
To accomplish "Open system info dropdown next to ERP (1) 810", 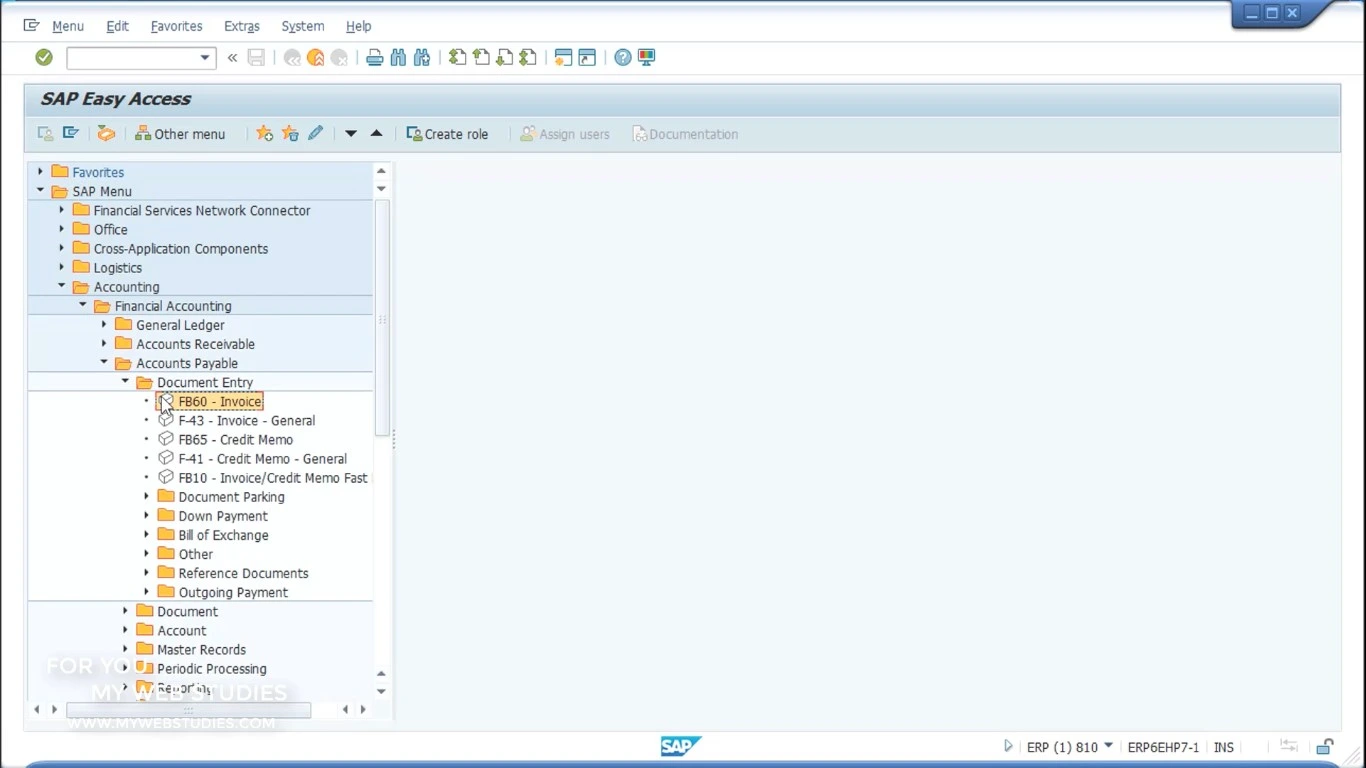I will (x=1108, y=746).
